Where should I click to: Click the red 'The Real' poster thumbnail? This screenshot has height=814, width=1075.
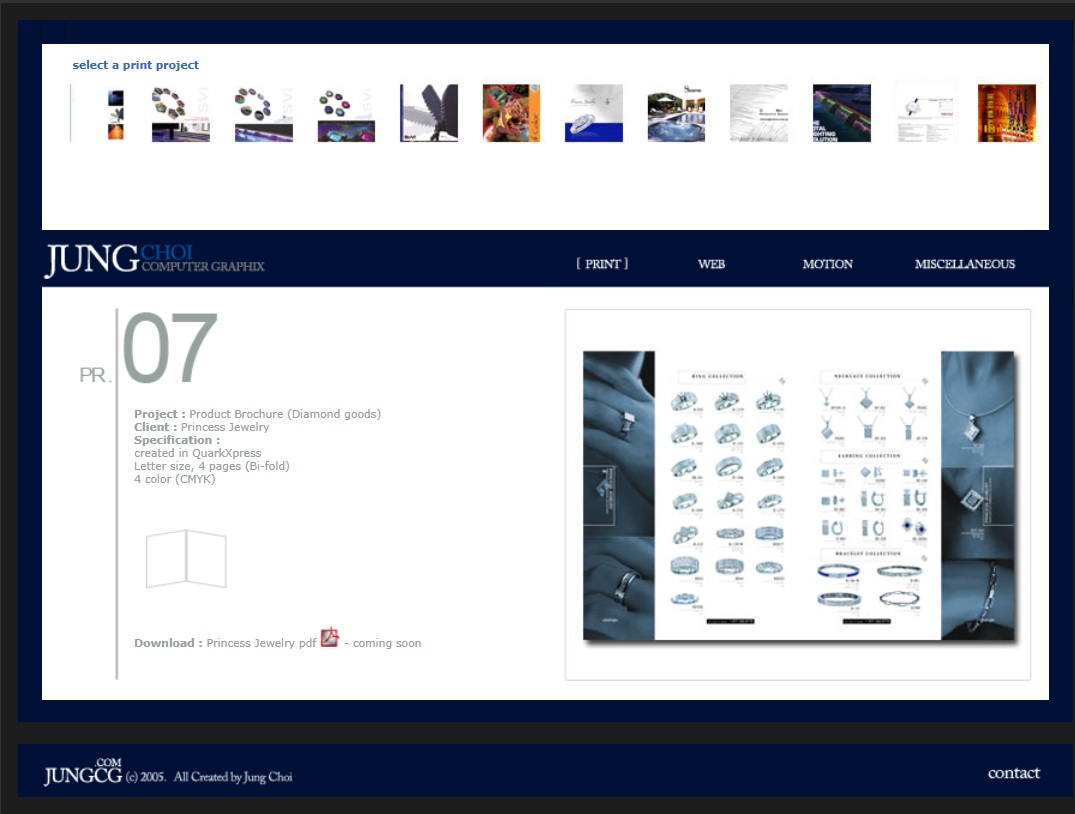1006,113
